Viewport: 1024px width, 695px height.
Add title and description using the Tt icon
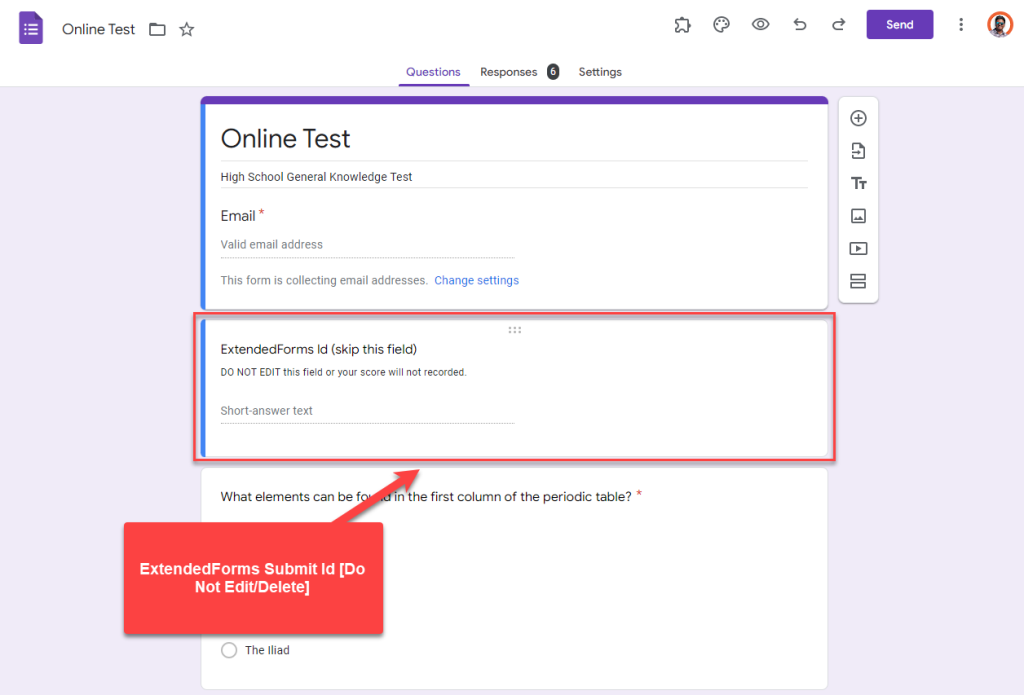click(x=858, y=183)
